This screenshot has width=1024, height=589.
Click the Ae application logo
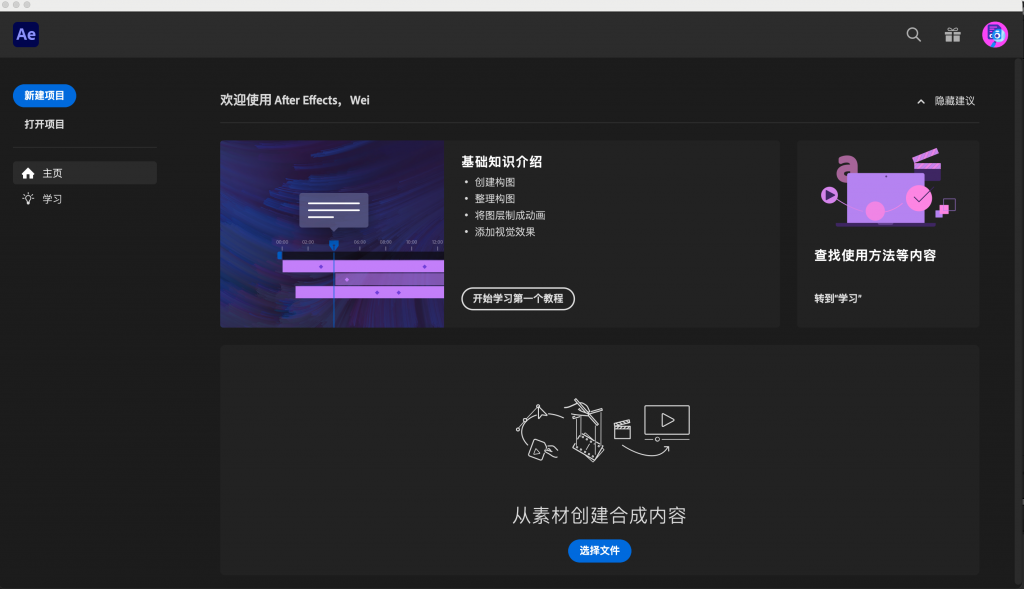(25, 34)
